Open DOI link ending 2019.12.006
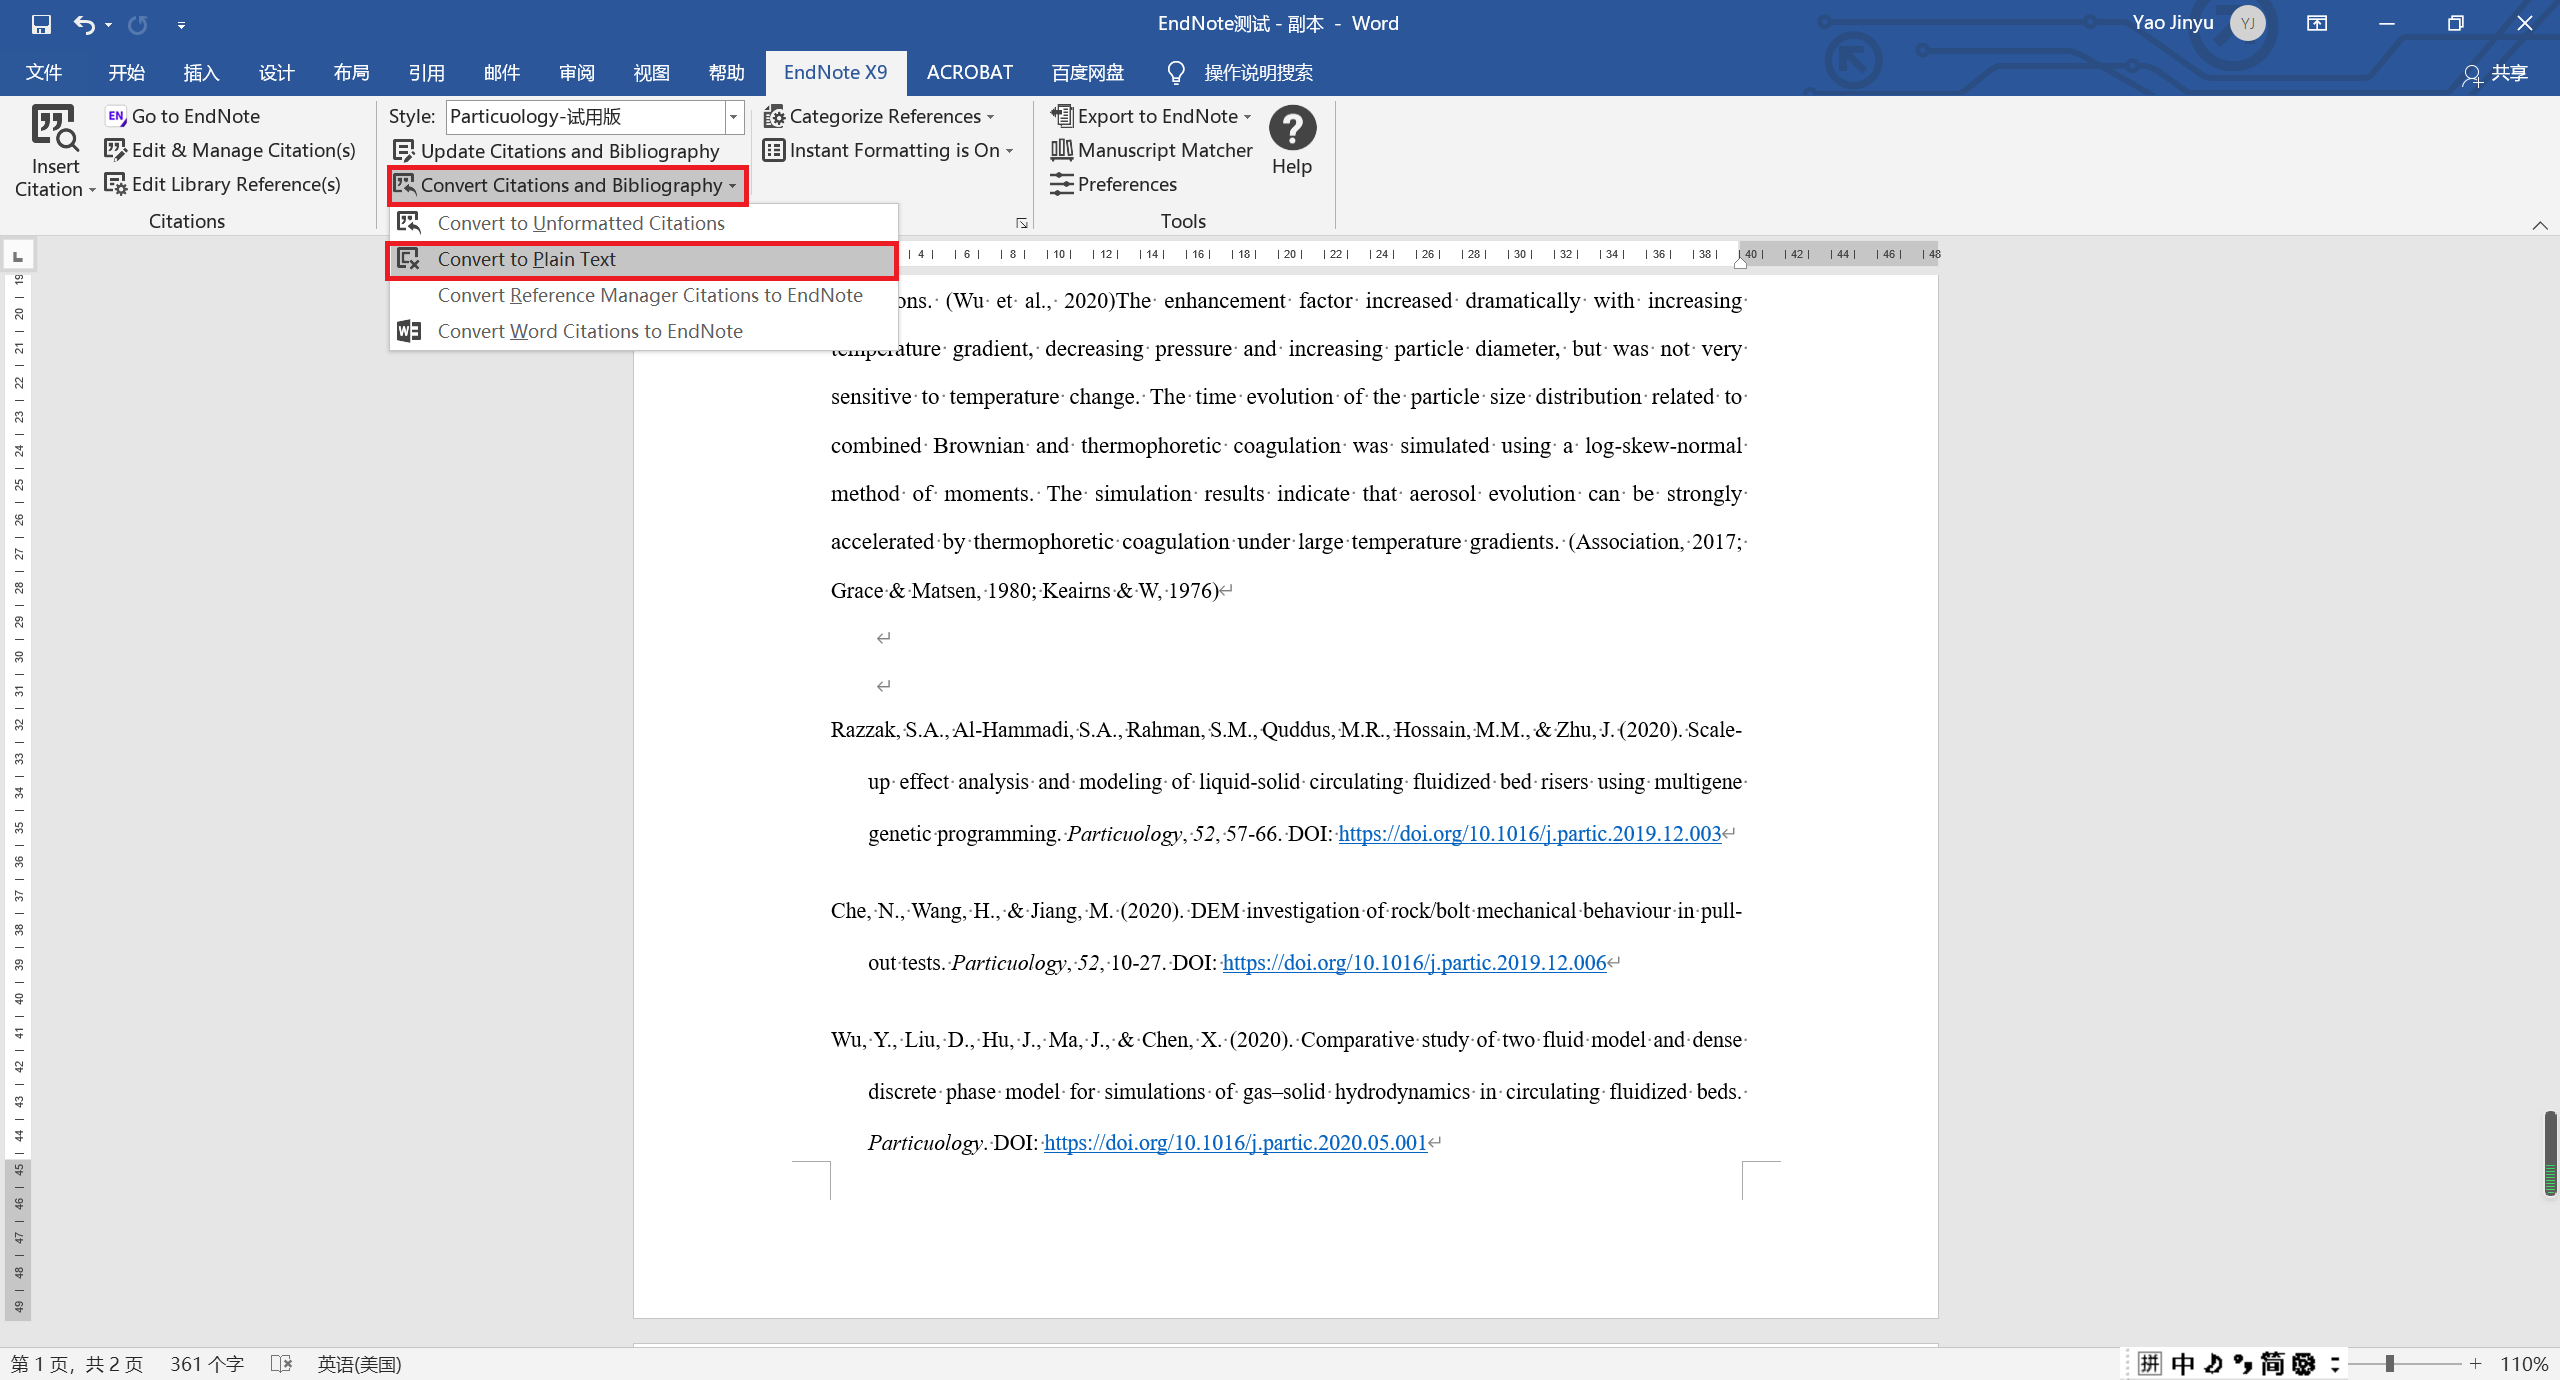2560x1380 pixels. [x=1414, y=963]
